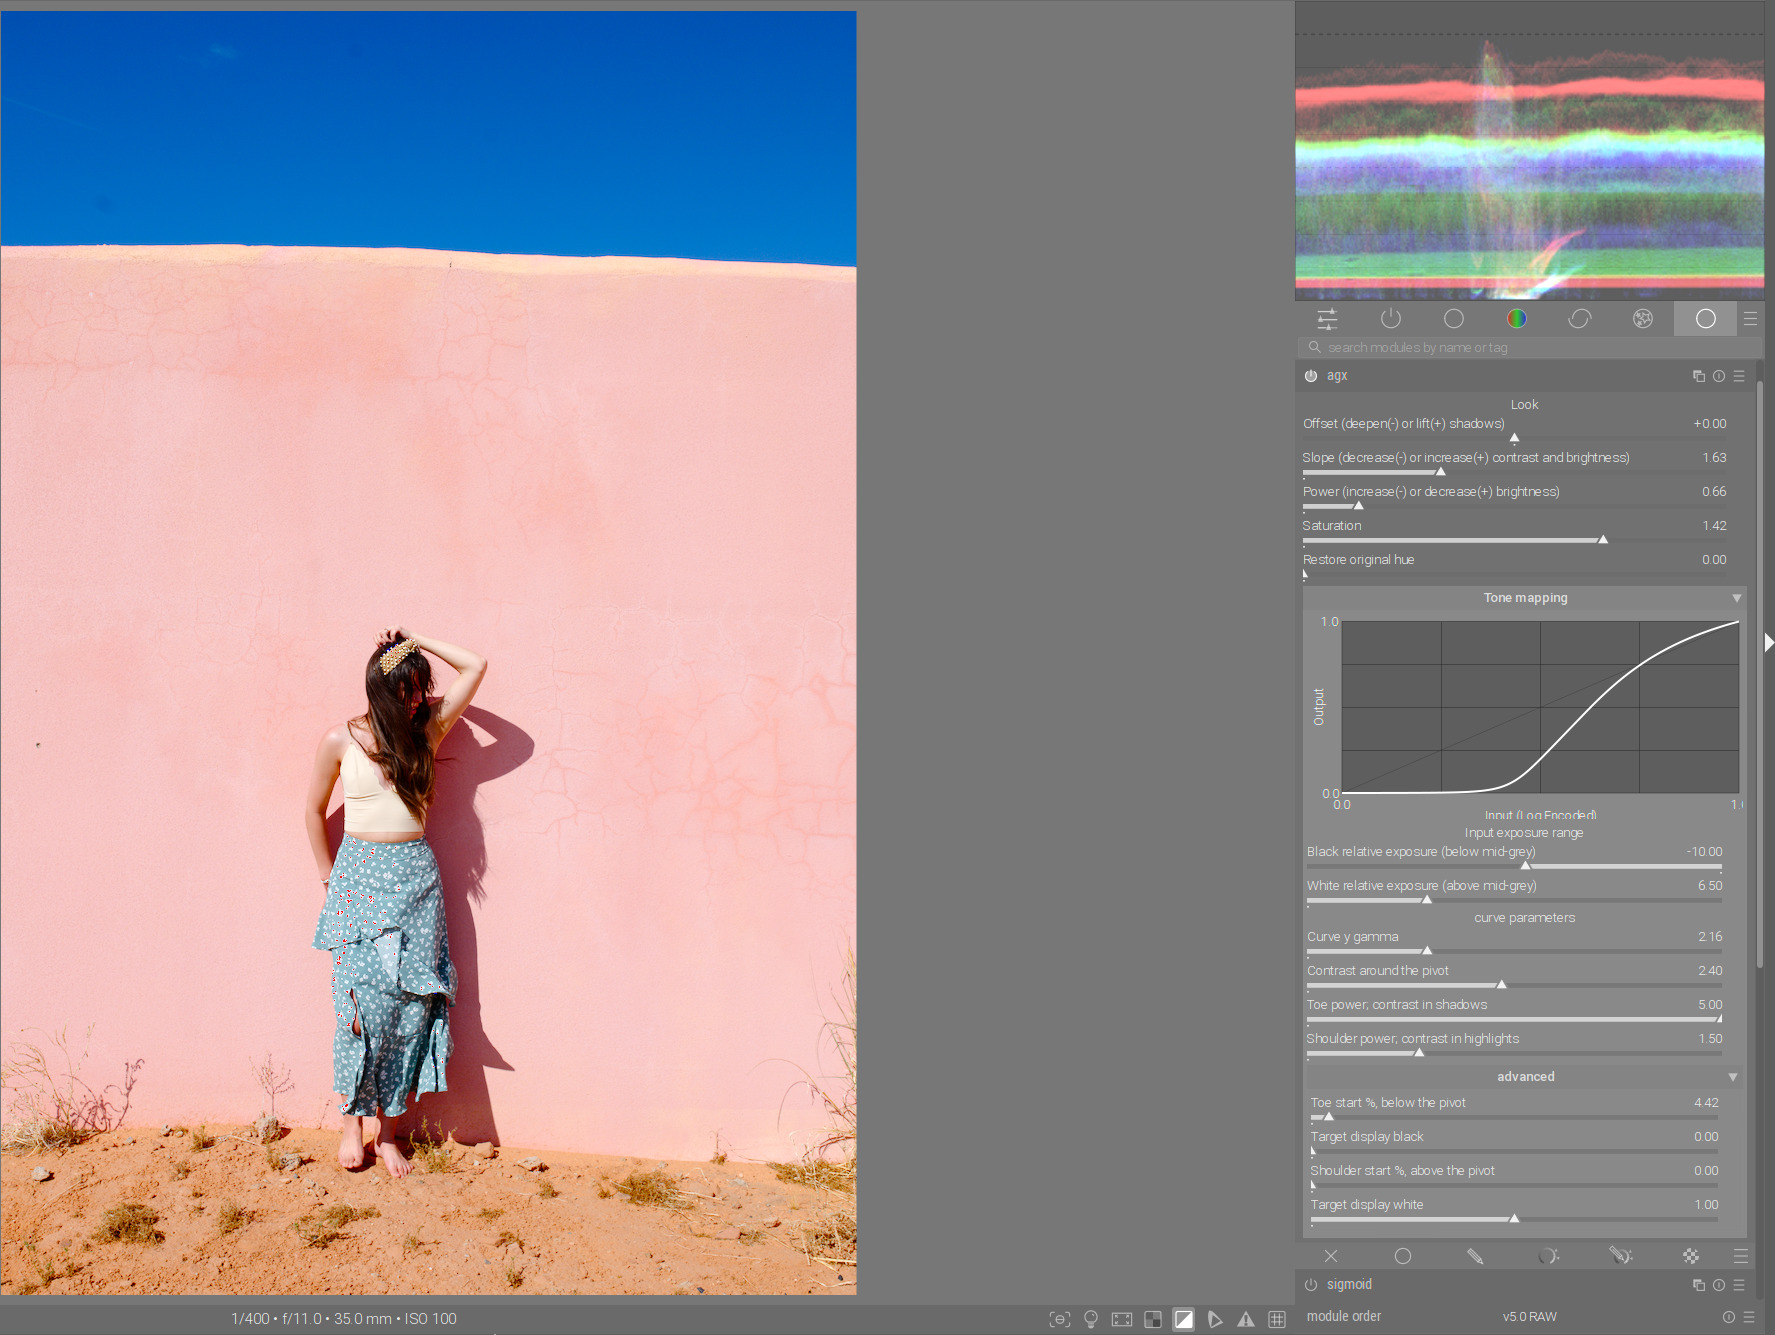This screenshot has width=1775, height=1335.
Task: Adjust the Saturation slider in agx
Action: [1514, 532]
